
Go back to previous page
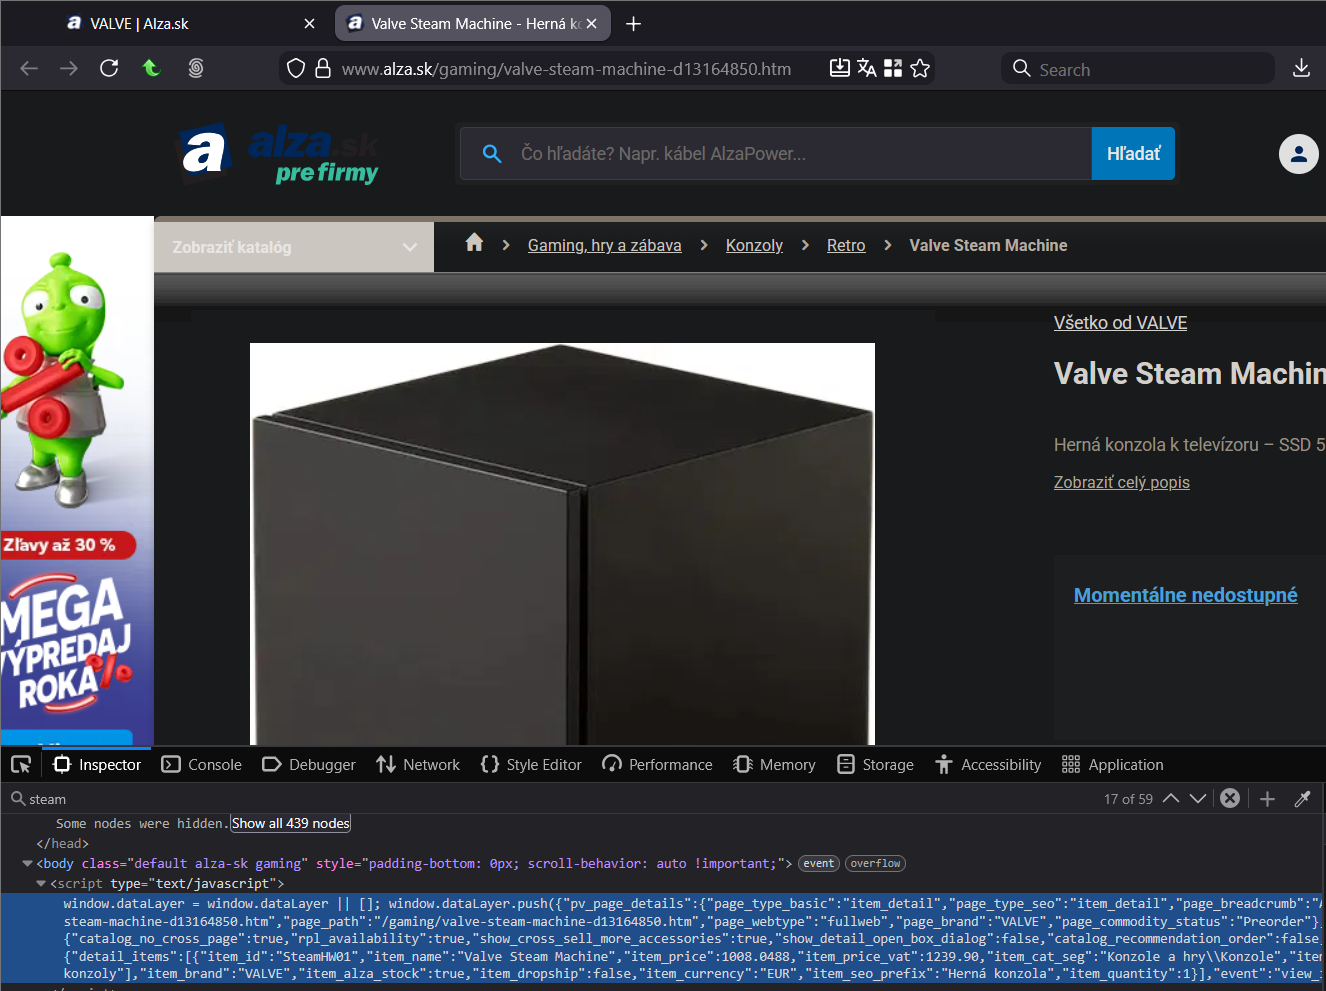(x=29, y=68)
